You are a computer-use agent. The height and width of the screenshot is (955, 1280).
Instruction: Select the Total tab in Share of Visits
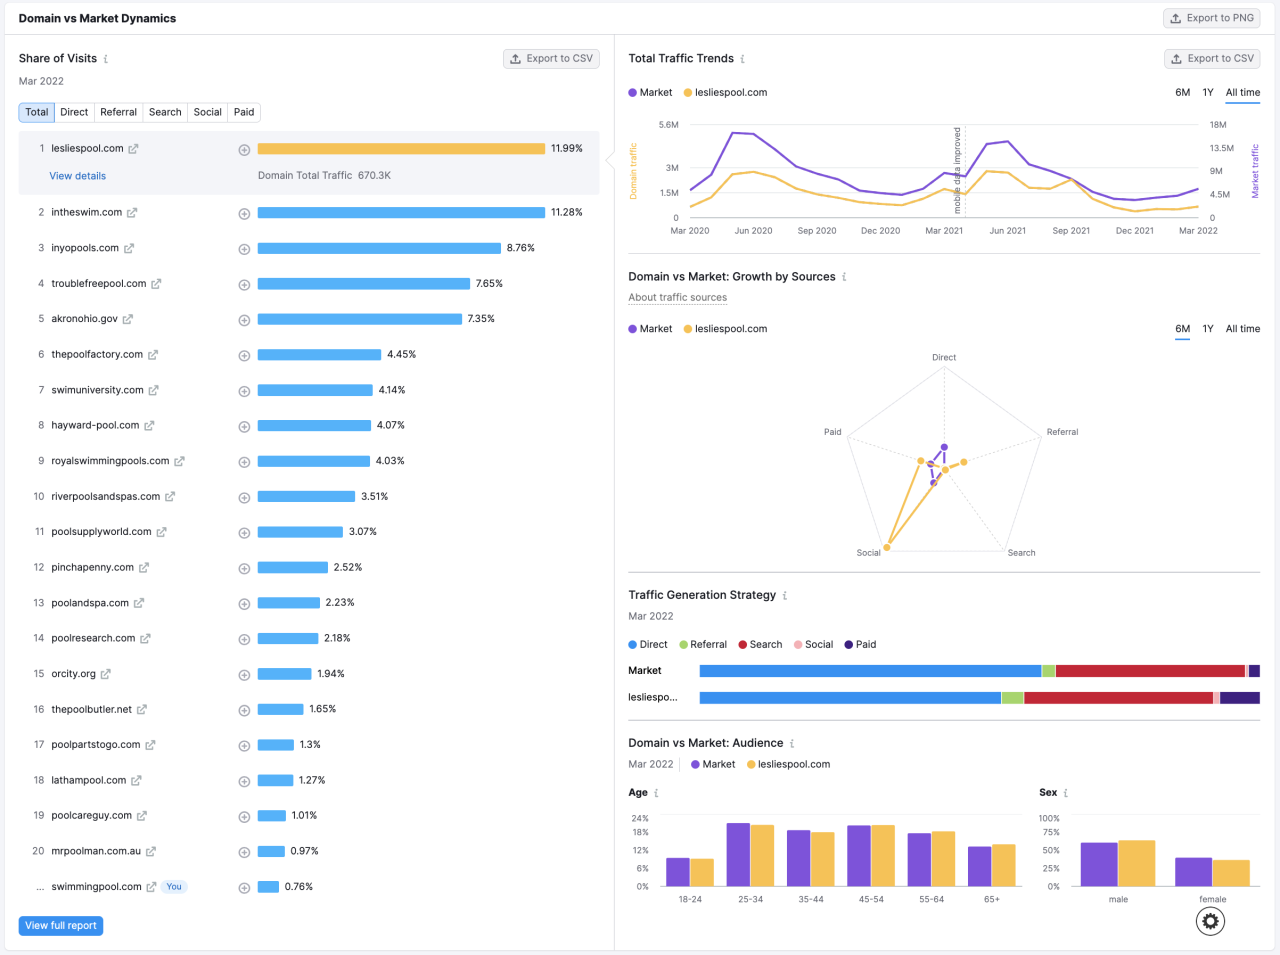pos(37,112)
